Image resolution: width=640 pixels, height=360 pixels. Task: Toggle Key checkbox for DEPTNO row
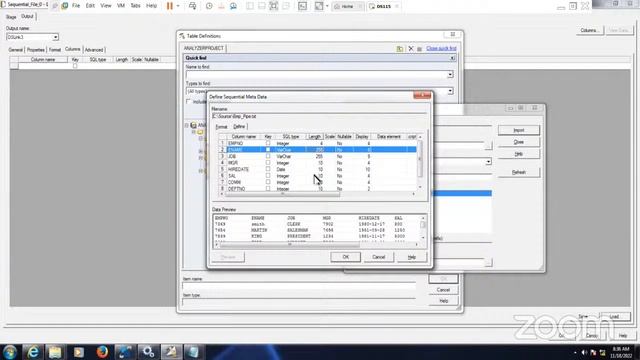[268, 189]
